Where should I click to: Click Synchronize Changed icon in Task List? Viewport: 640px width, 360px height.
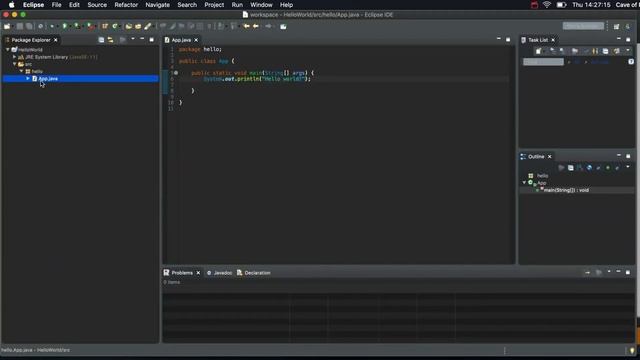tap(616, 51)
